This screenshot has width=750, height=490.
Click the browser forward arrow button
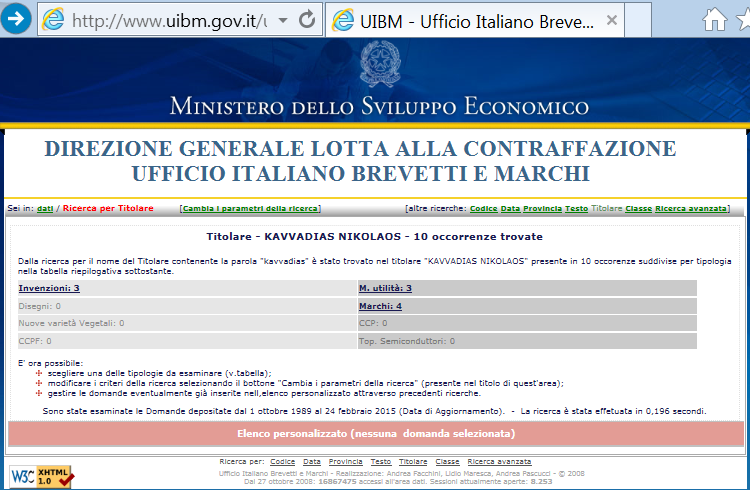click(x=16, y=19)
